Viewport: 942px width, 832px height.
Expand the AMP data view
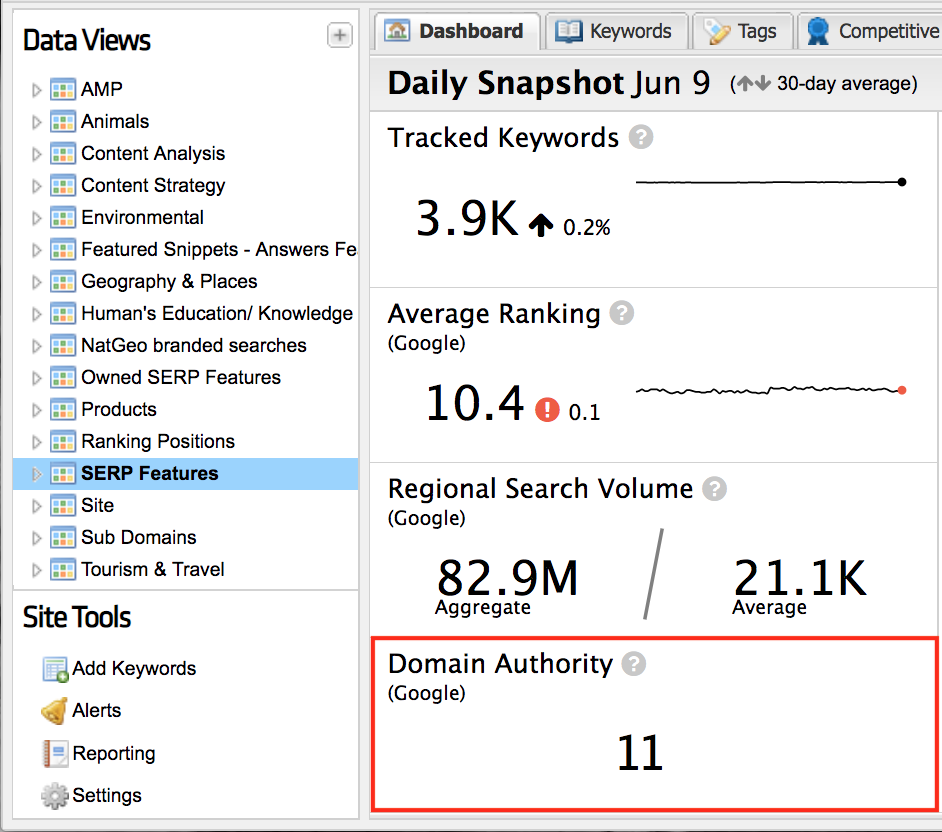coord(37,90)
